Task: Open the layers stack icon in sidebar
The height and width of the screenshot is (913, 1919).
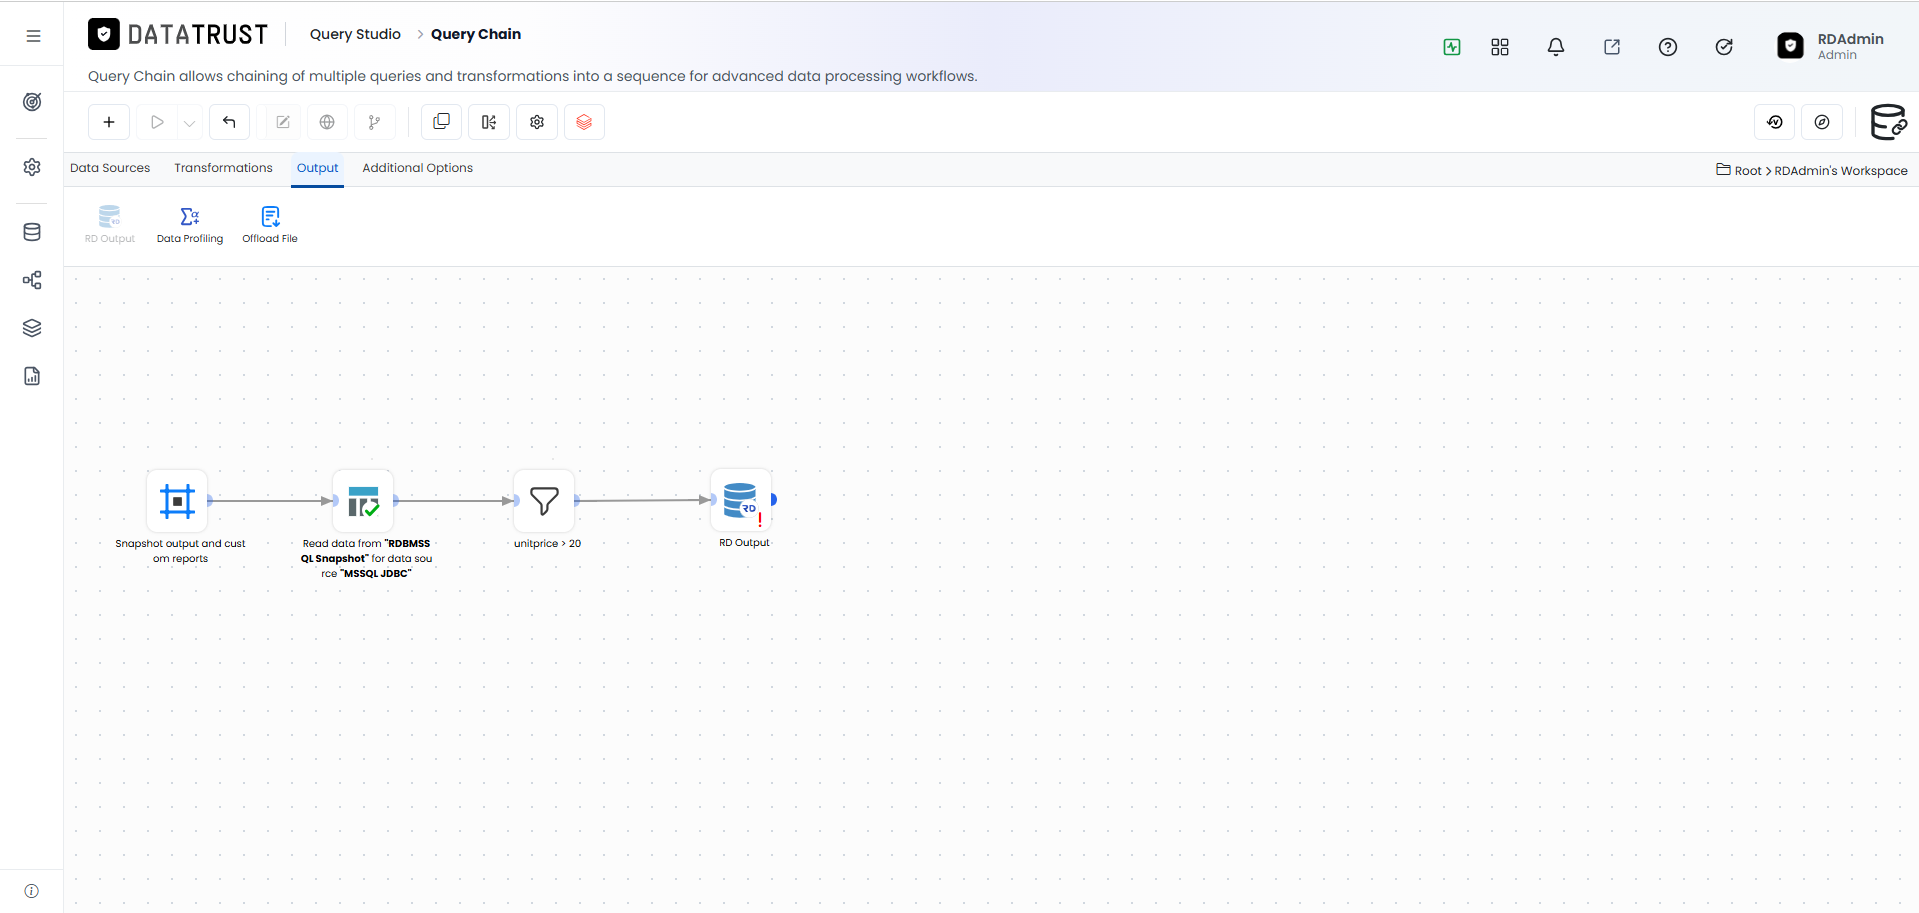Action: 32,328
